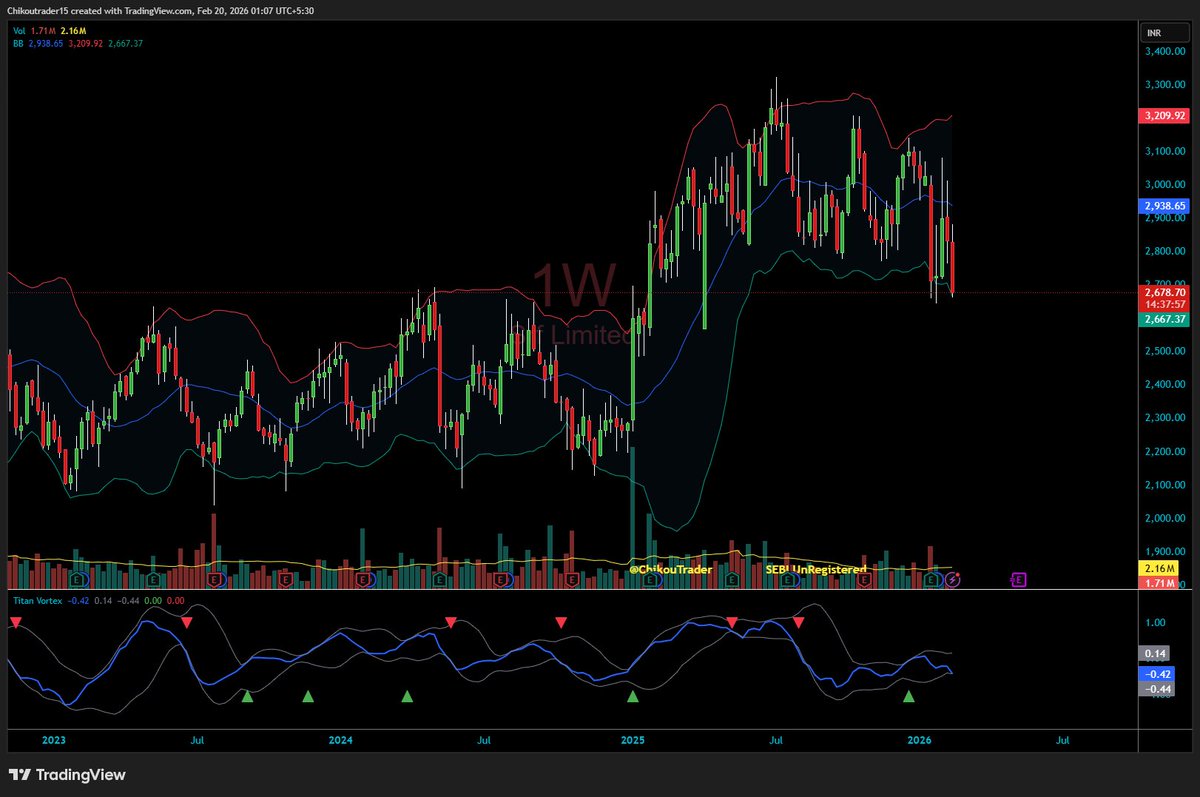This screenshot has width=1200, height=797.
Task: Click the green 2,667.37 lower band price label
Action: [1164, 319]
